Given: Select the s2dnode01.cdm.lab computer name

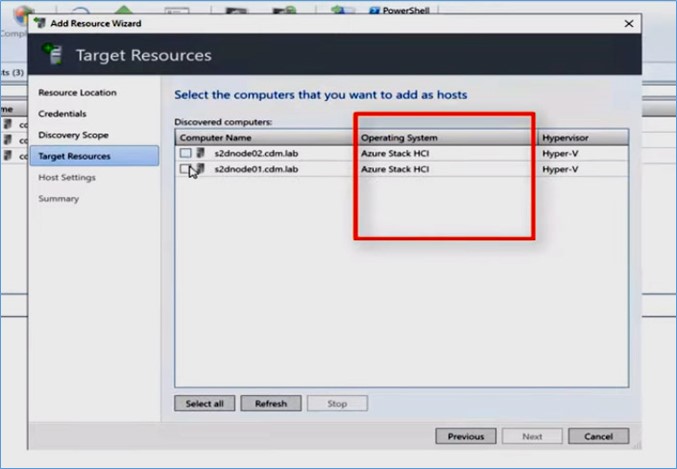Looking at the screenshot, I should pyautogui.click(x=256, y=169).
